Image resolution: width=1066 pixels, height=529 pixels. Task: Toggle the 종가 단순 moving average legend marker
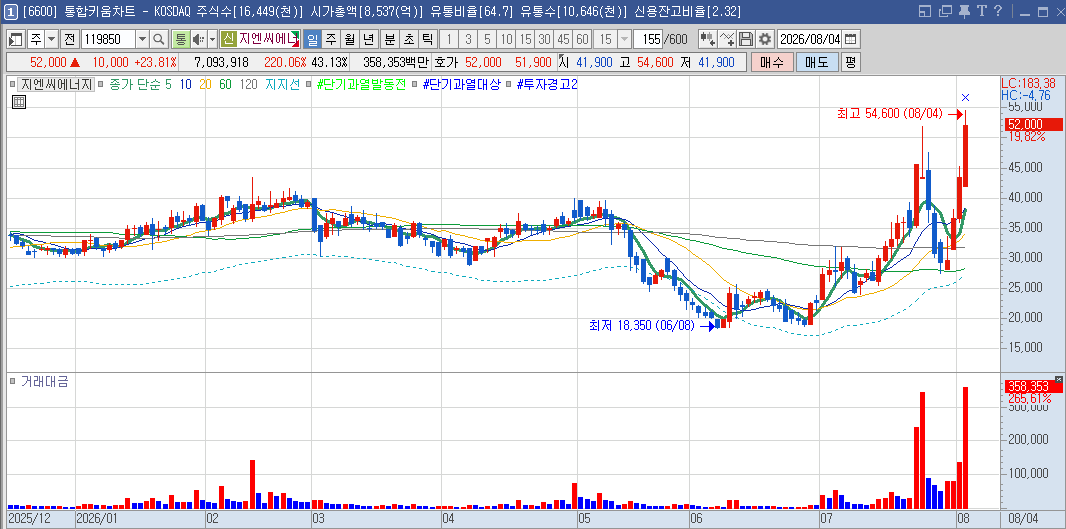click(101, 85)
